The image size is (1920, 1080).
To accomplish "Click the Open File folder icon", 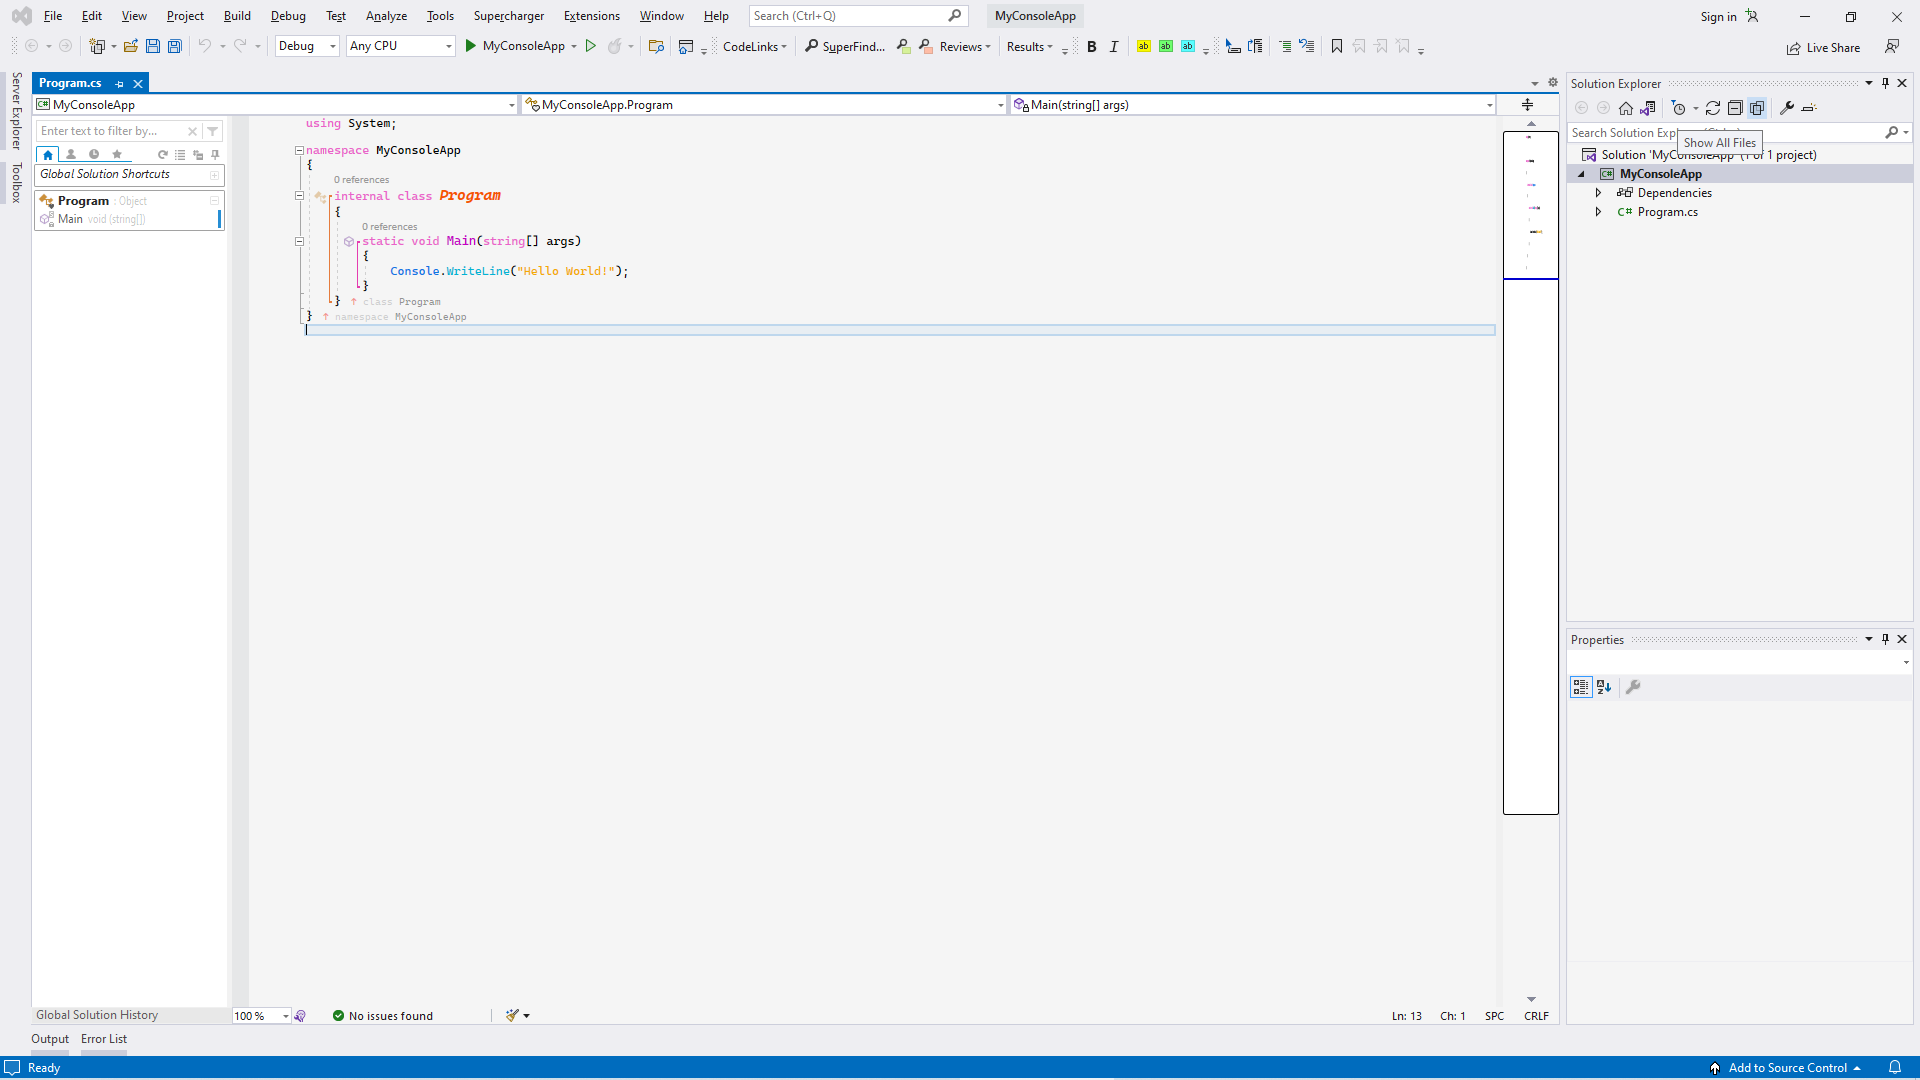I will pos(131,46).
